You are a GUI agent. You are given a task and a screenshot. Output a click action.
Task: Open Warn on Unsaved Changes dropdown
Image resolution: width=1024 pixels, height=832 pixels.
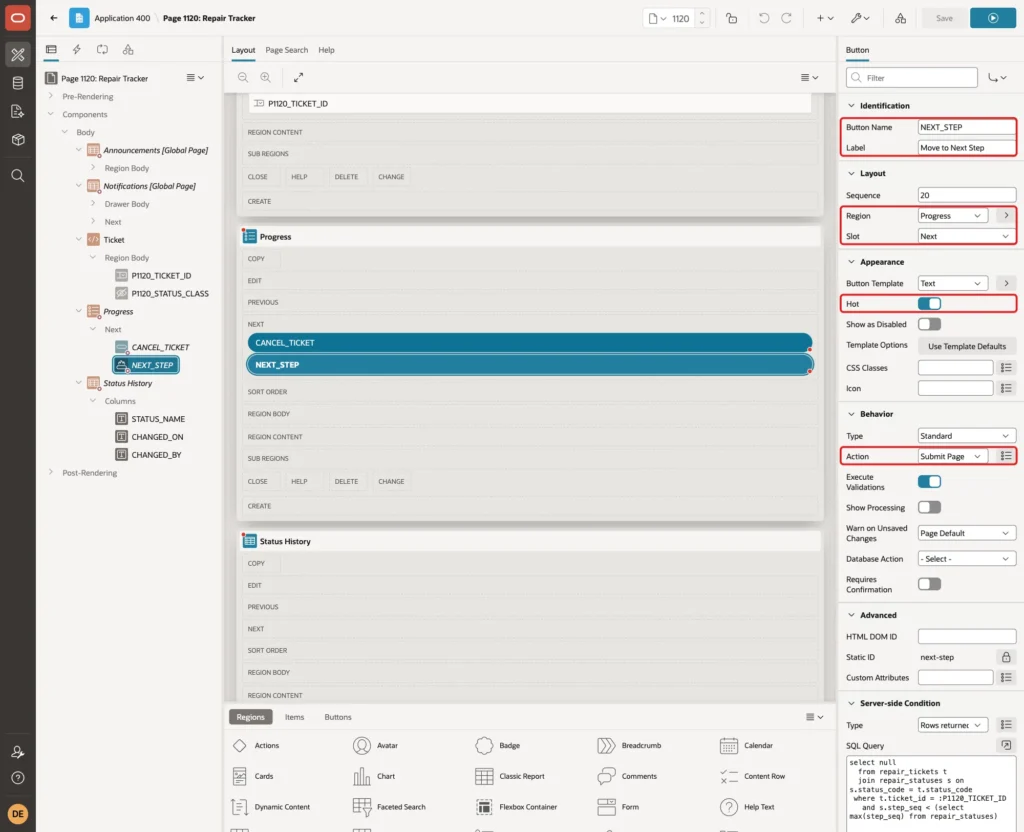click(967, 533)
